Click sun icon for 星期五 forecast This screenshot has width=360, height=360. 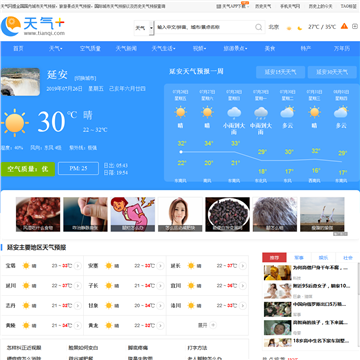[x=180, y=112]
